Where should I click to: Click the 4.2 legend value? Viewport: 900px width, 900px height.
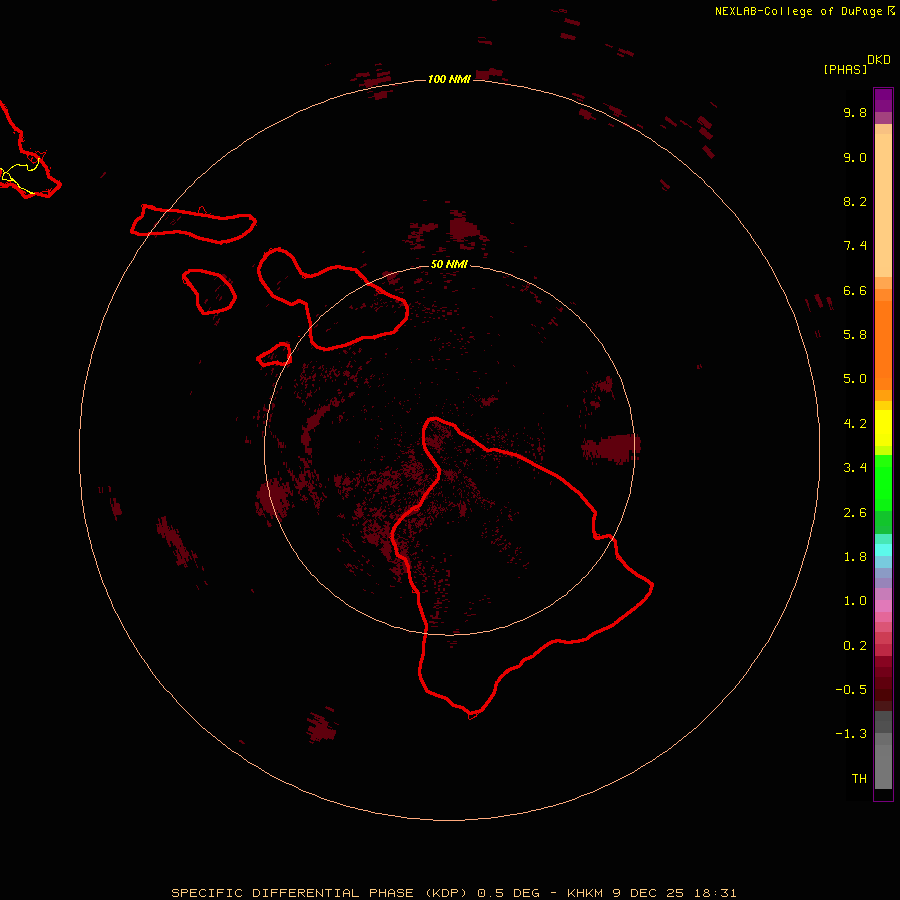point(855,424)
